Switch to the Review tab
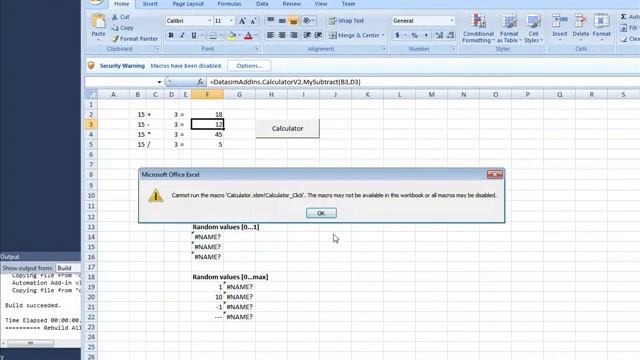Image resolution: width=640 pixels, height=360 pixels. [291, 4]
